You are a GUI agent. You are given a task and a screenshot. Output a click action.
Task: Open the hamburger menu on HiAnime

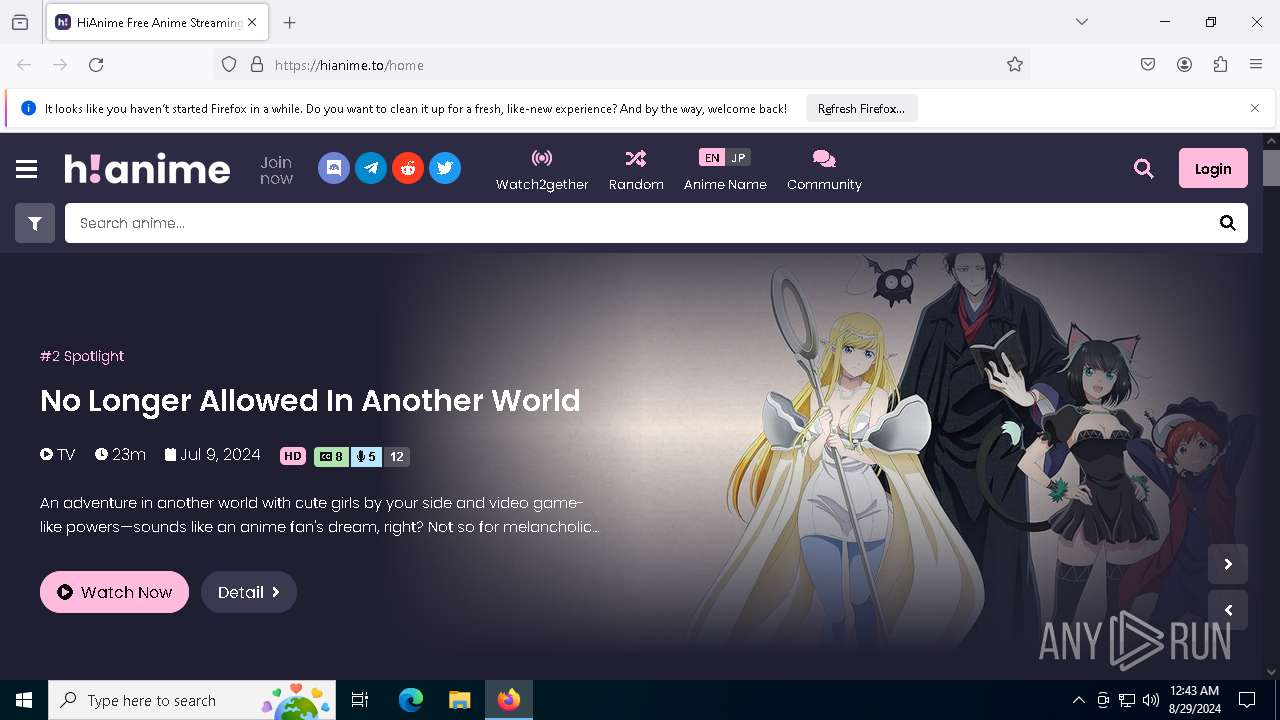click(x=27, y=169)
